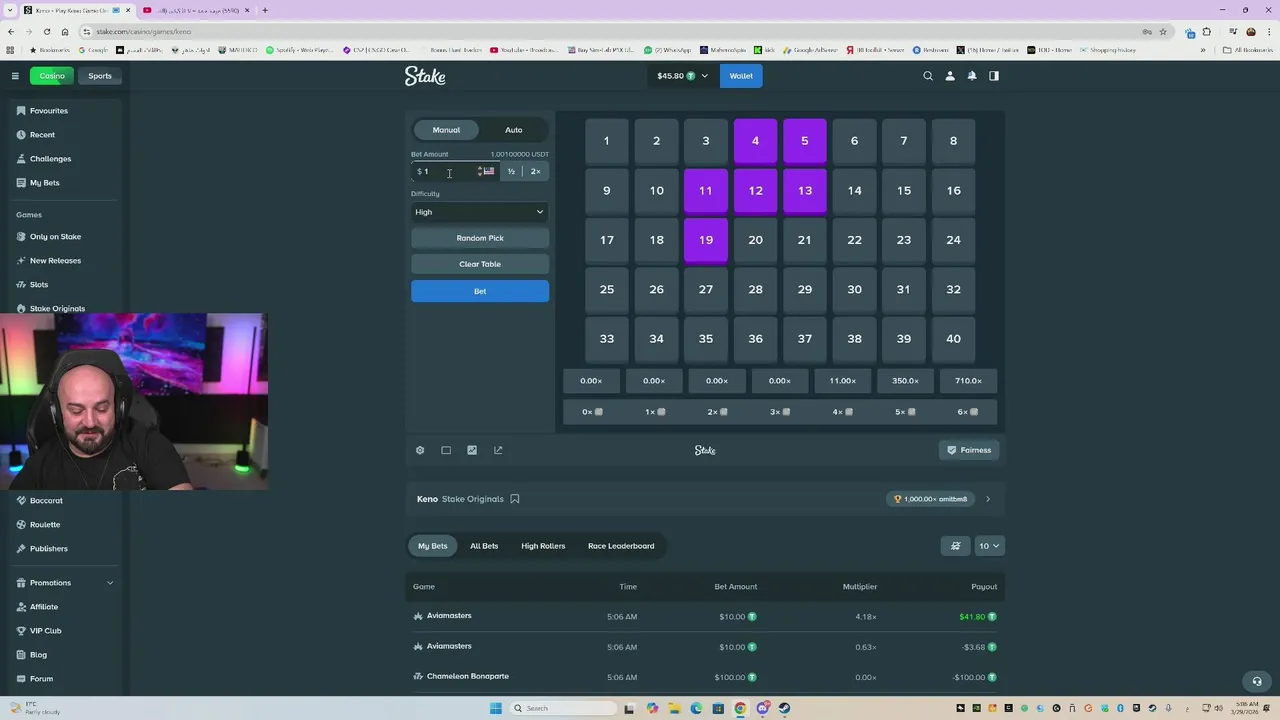The height and width of the screenshot is (720, 1280).
Task: Change rows-per-page 10 dropdown
Action: click(989, 546)
